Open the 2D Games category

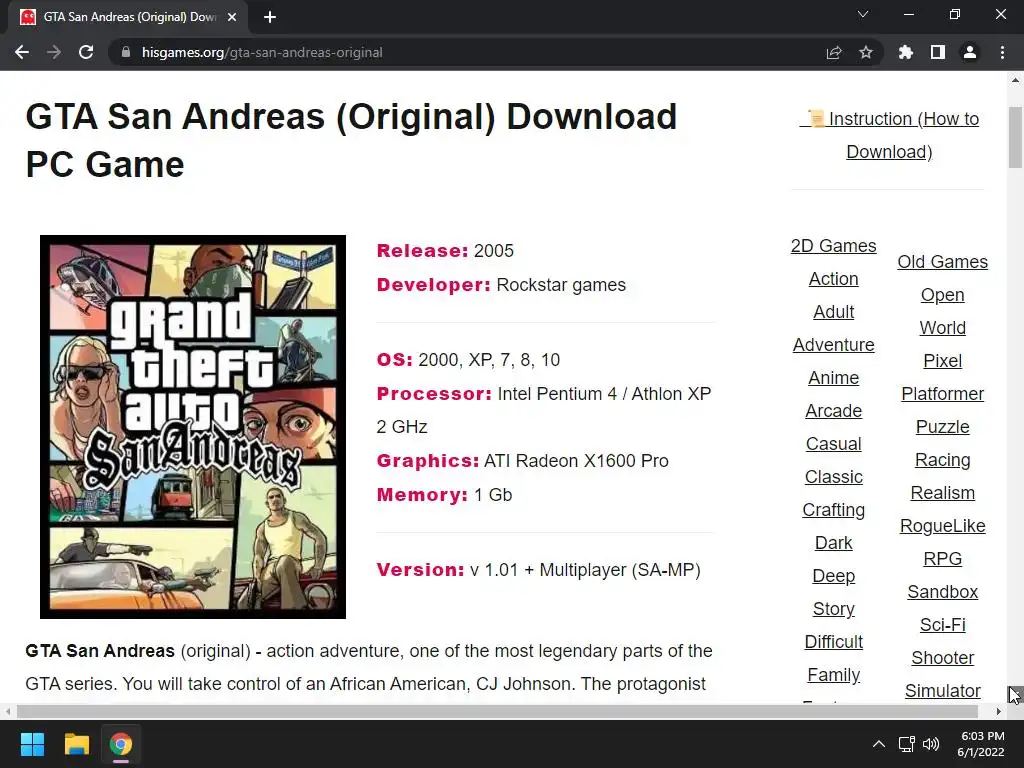pos(833,246)
